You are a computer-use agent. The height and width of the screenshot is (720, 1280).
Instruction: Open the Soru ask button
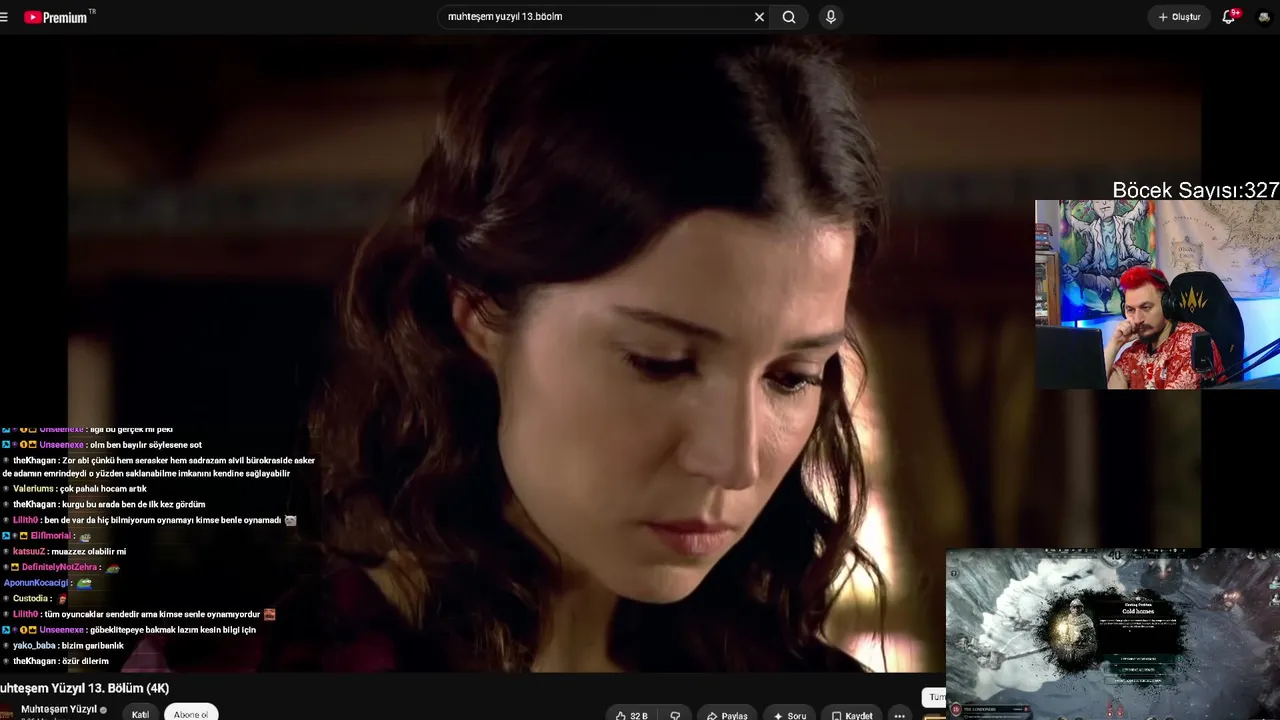tap(790, 715)
